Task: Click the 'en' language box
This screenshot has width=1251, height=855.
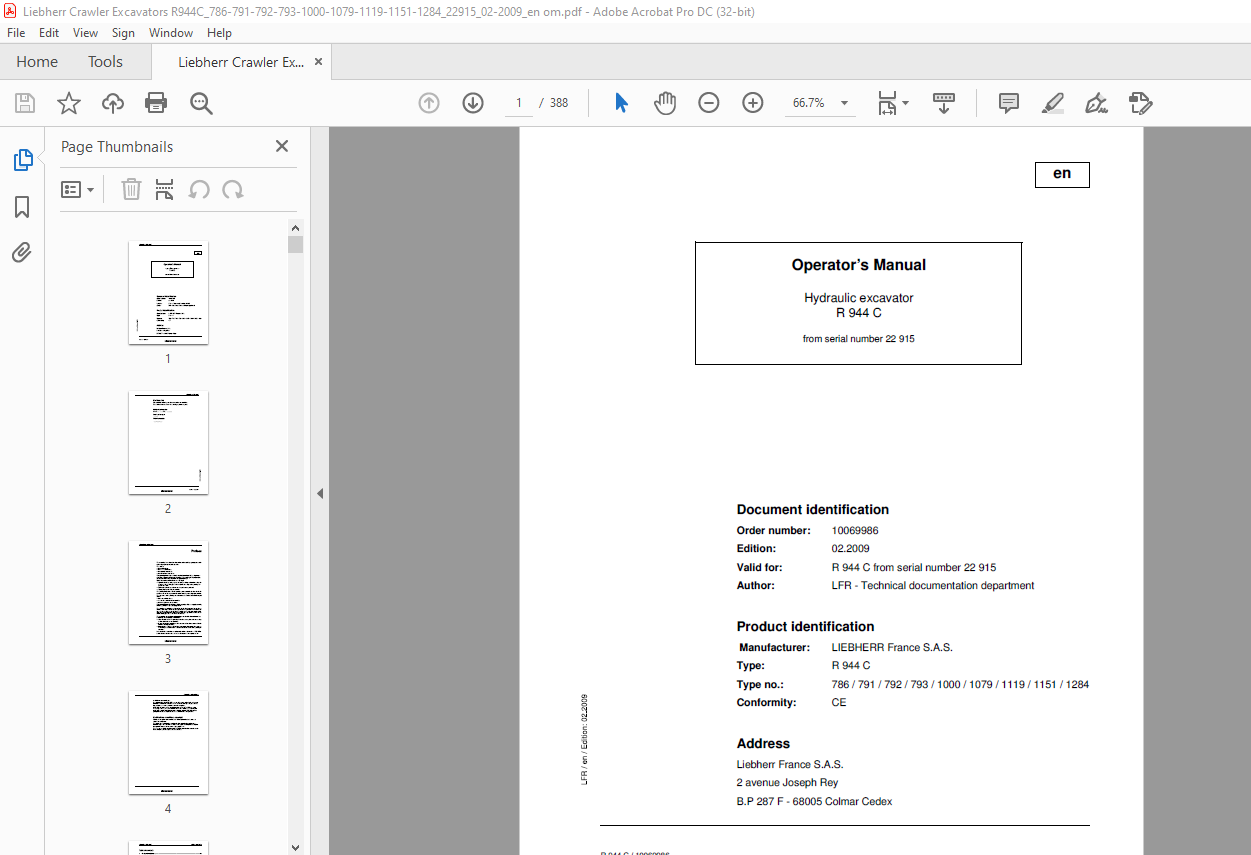Action: tap(1062, 174)
